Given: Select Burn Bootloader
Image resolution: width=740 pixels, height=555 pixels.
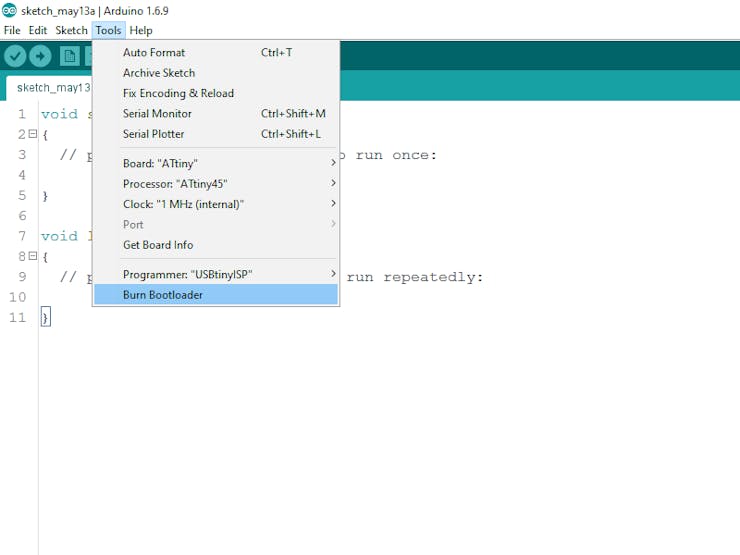Looking at the screenshot, I should coord(216,294).
